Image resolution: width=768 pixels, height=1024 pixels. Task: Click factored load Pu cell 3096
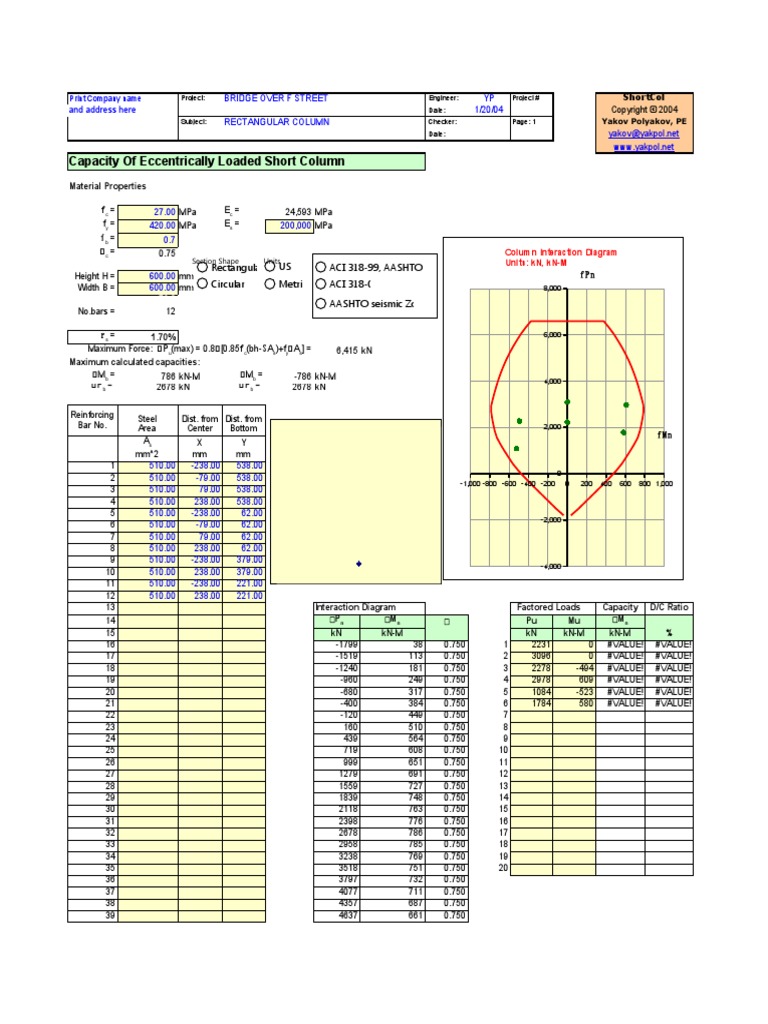click(x=532, y=656)
